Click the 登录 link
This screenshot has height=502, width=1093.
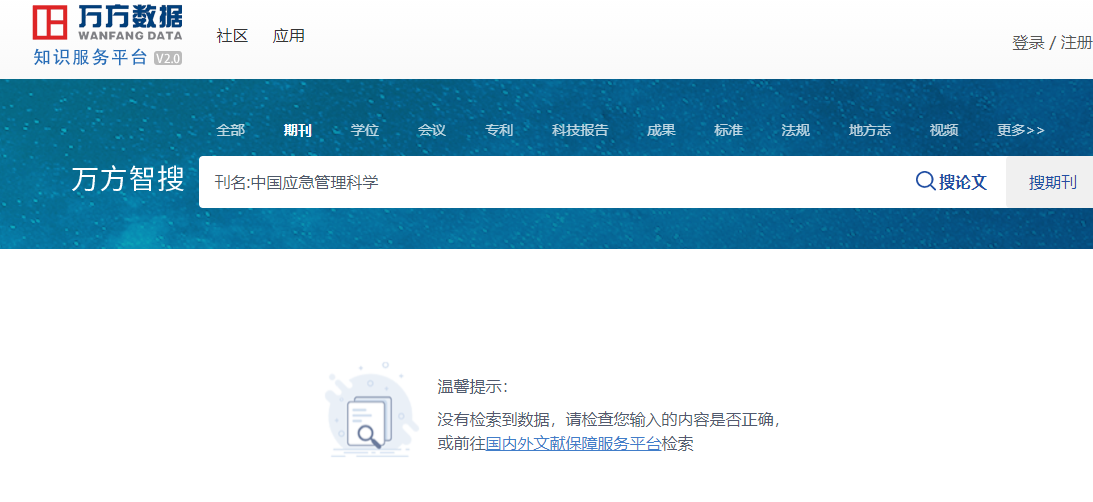pyautogui.click(x=1028, y=42)
